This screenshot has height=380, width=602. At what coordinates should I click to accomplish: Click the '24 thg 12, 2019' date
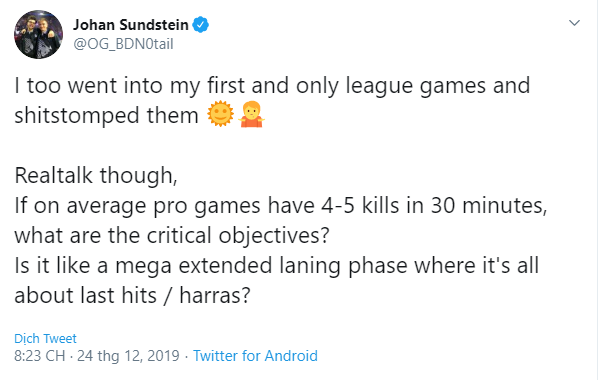click(x=128, y=356)
